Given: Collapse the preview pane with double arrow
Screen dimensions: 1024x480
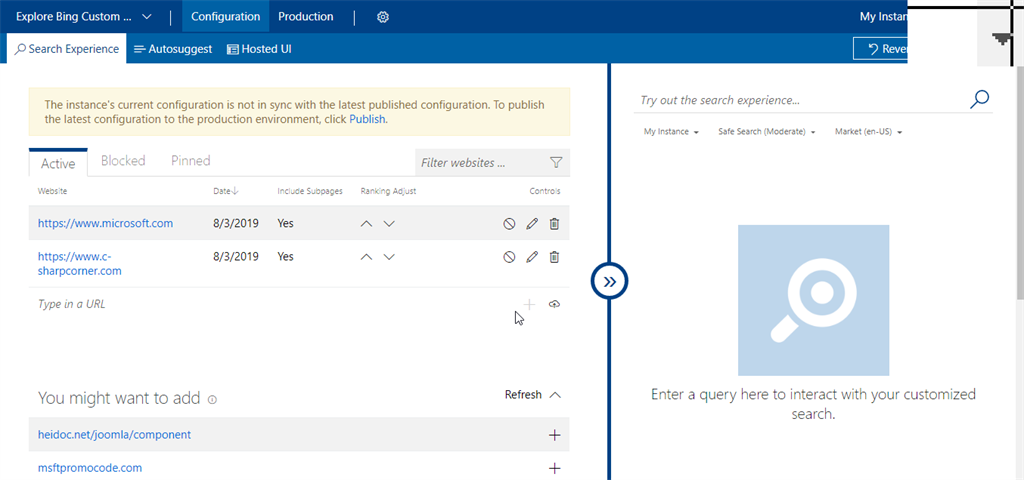Looking at the screenshot, I should coord(609,281).
